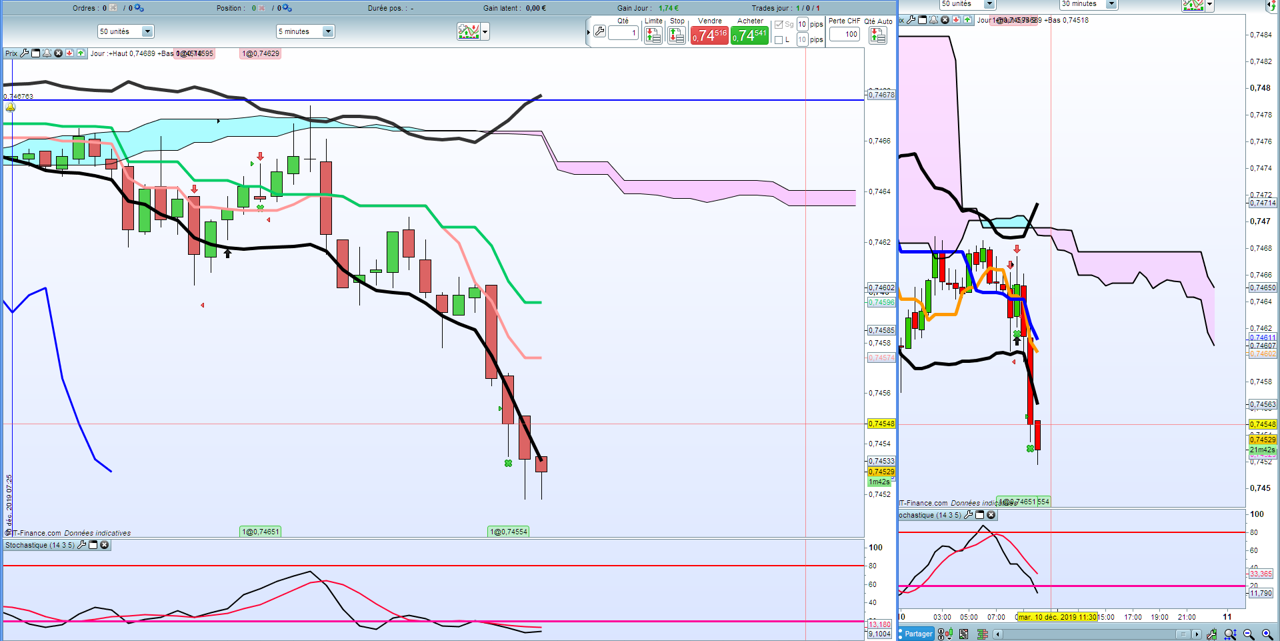Click alert bell icon in right chart toolbar

933,20
